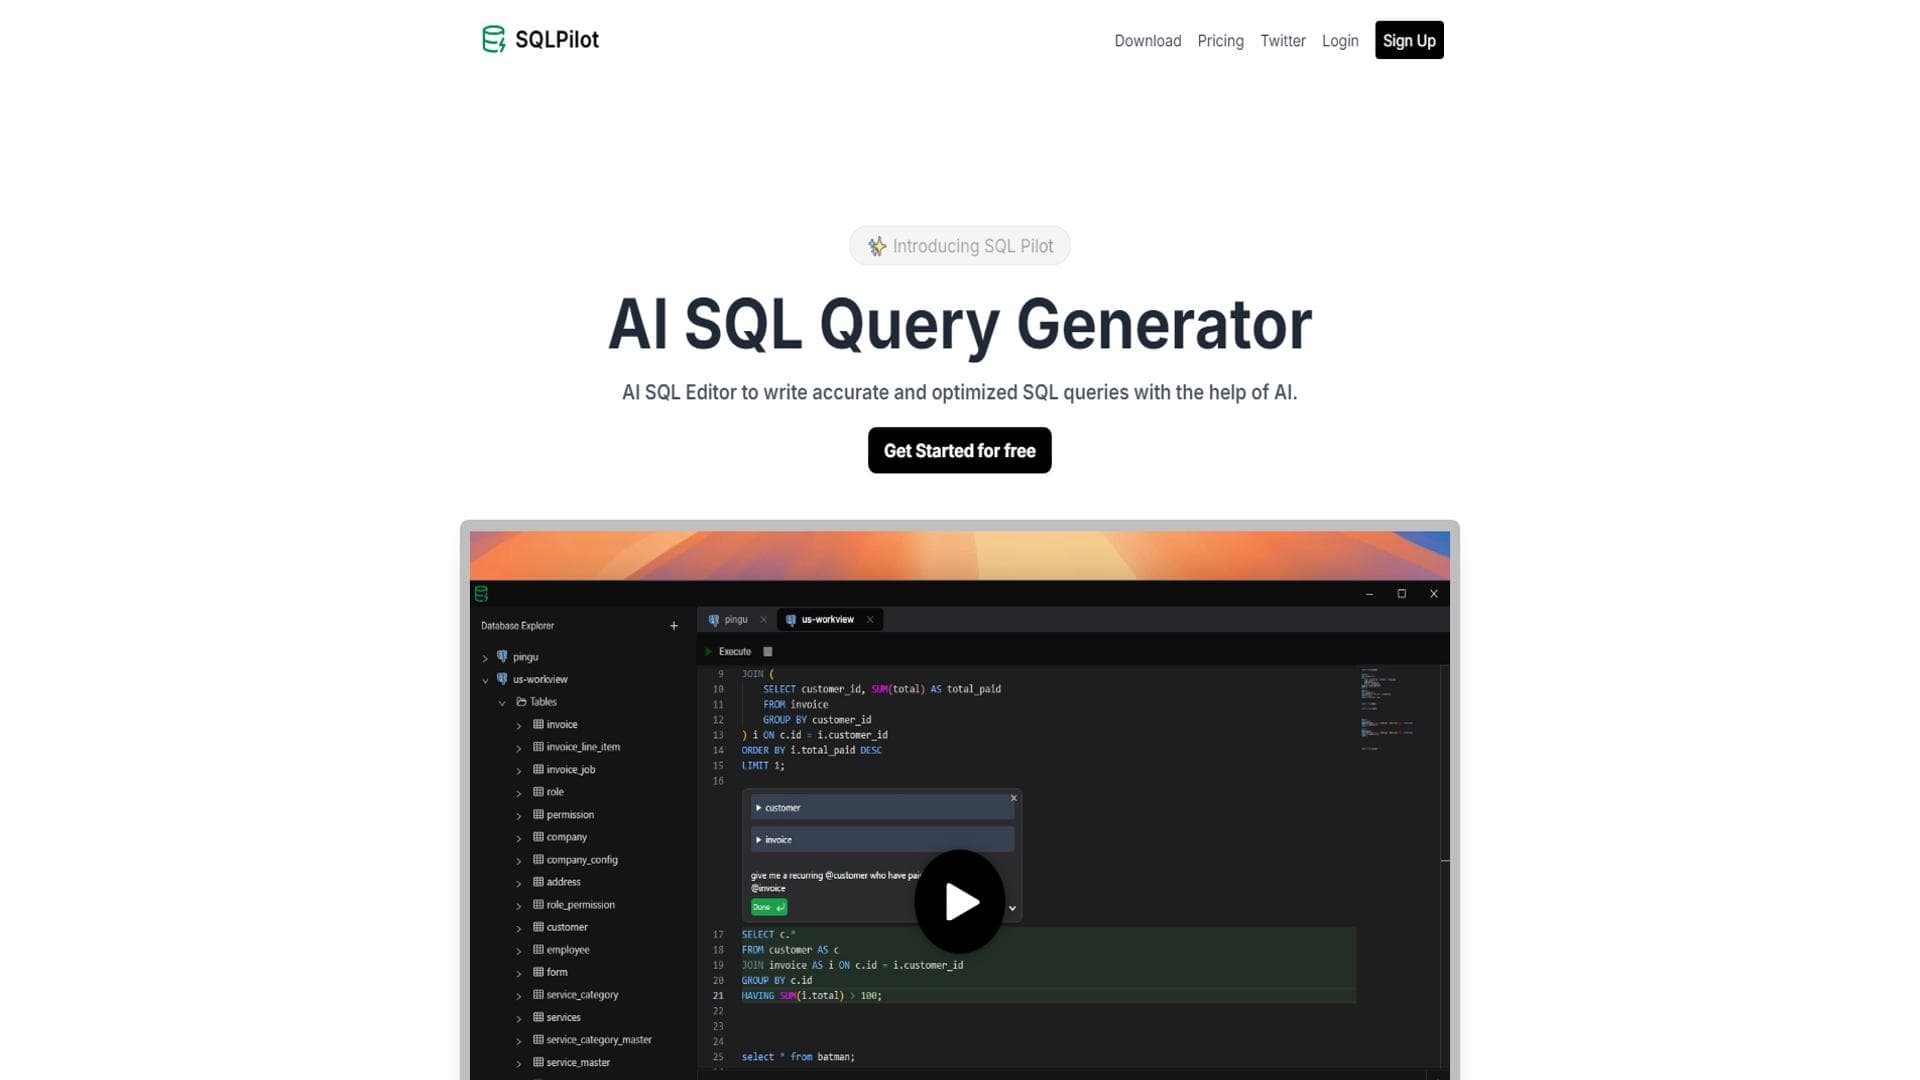
Task: Click the AI SQL Query Generator heading
Action: 959,324
